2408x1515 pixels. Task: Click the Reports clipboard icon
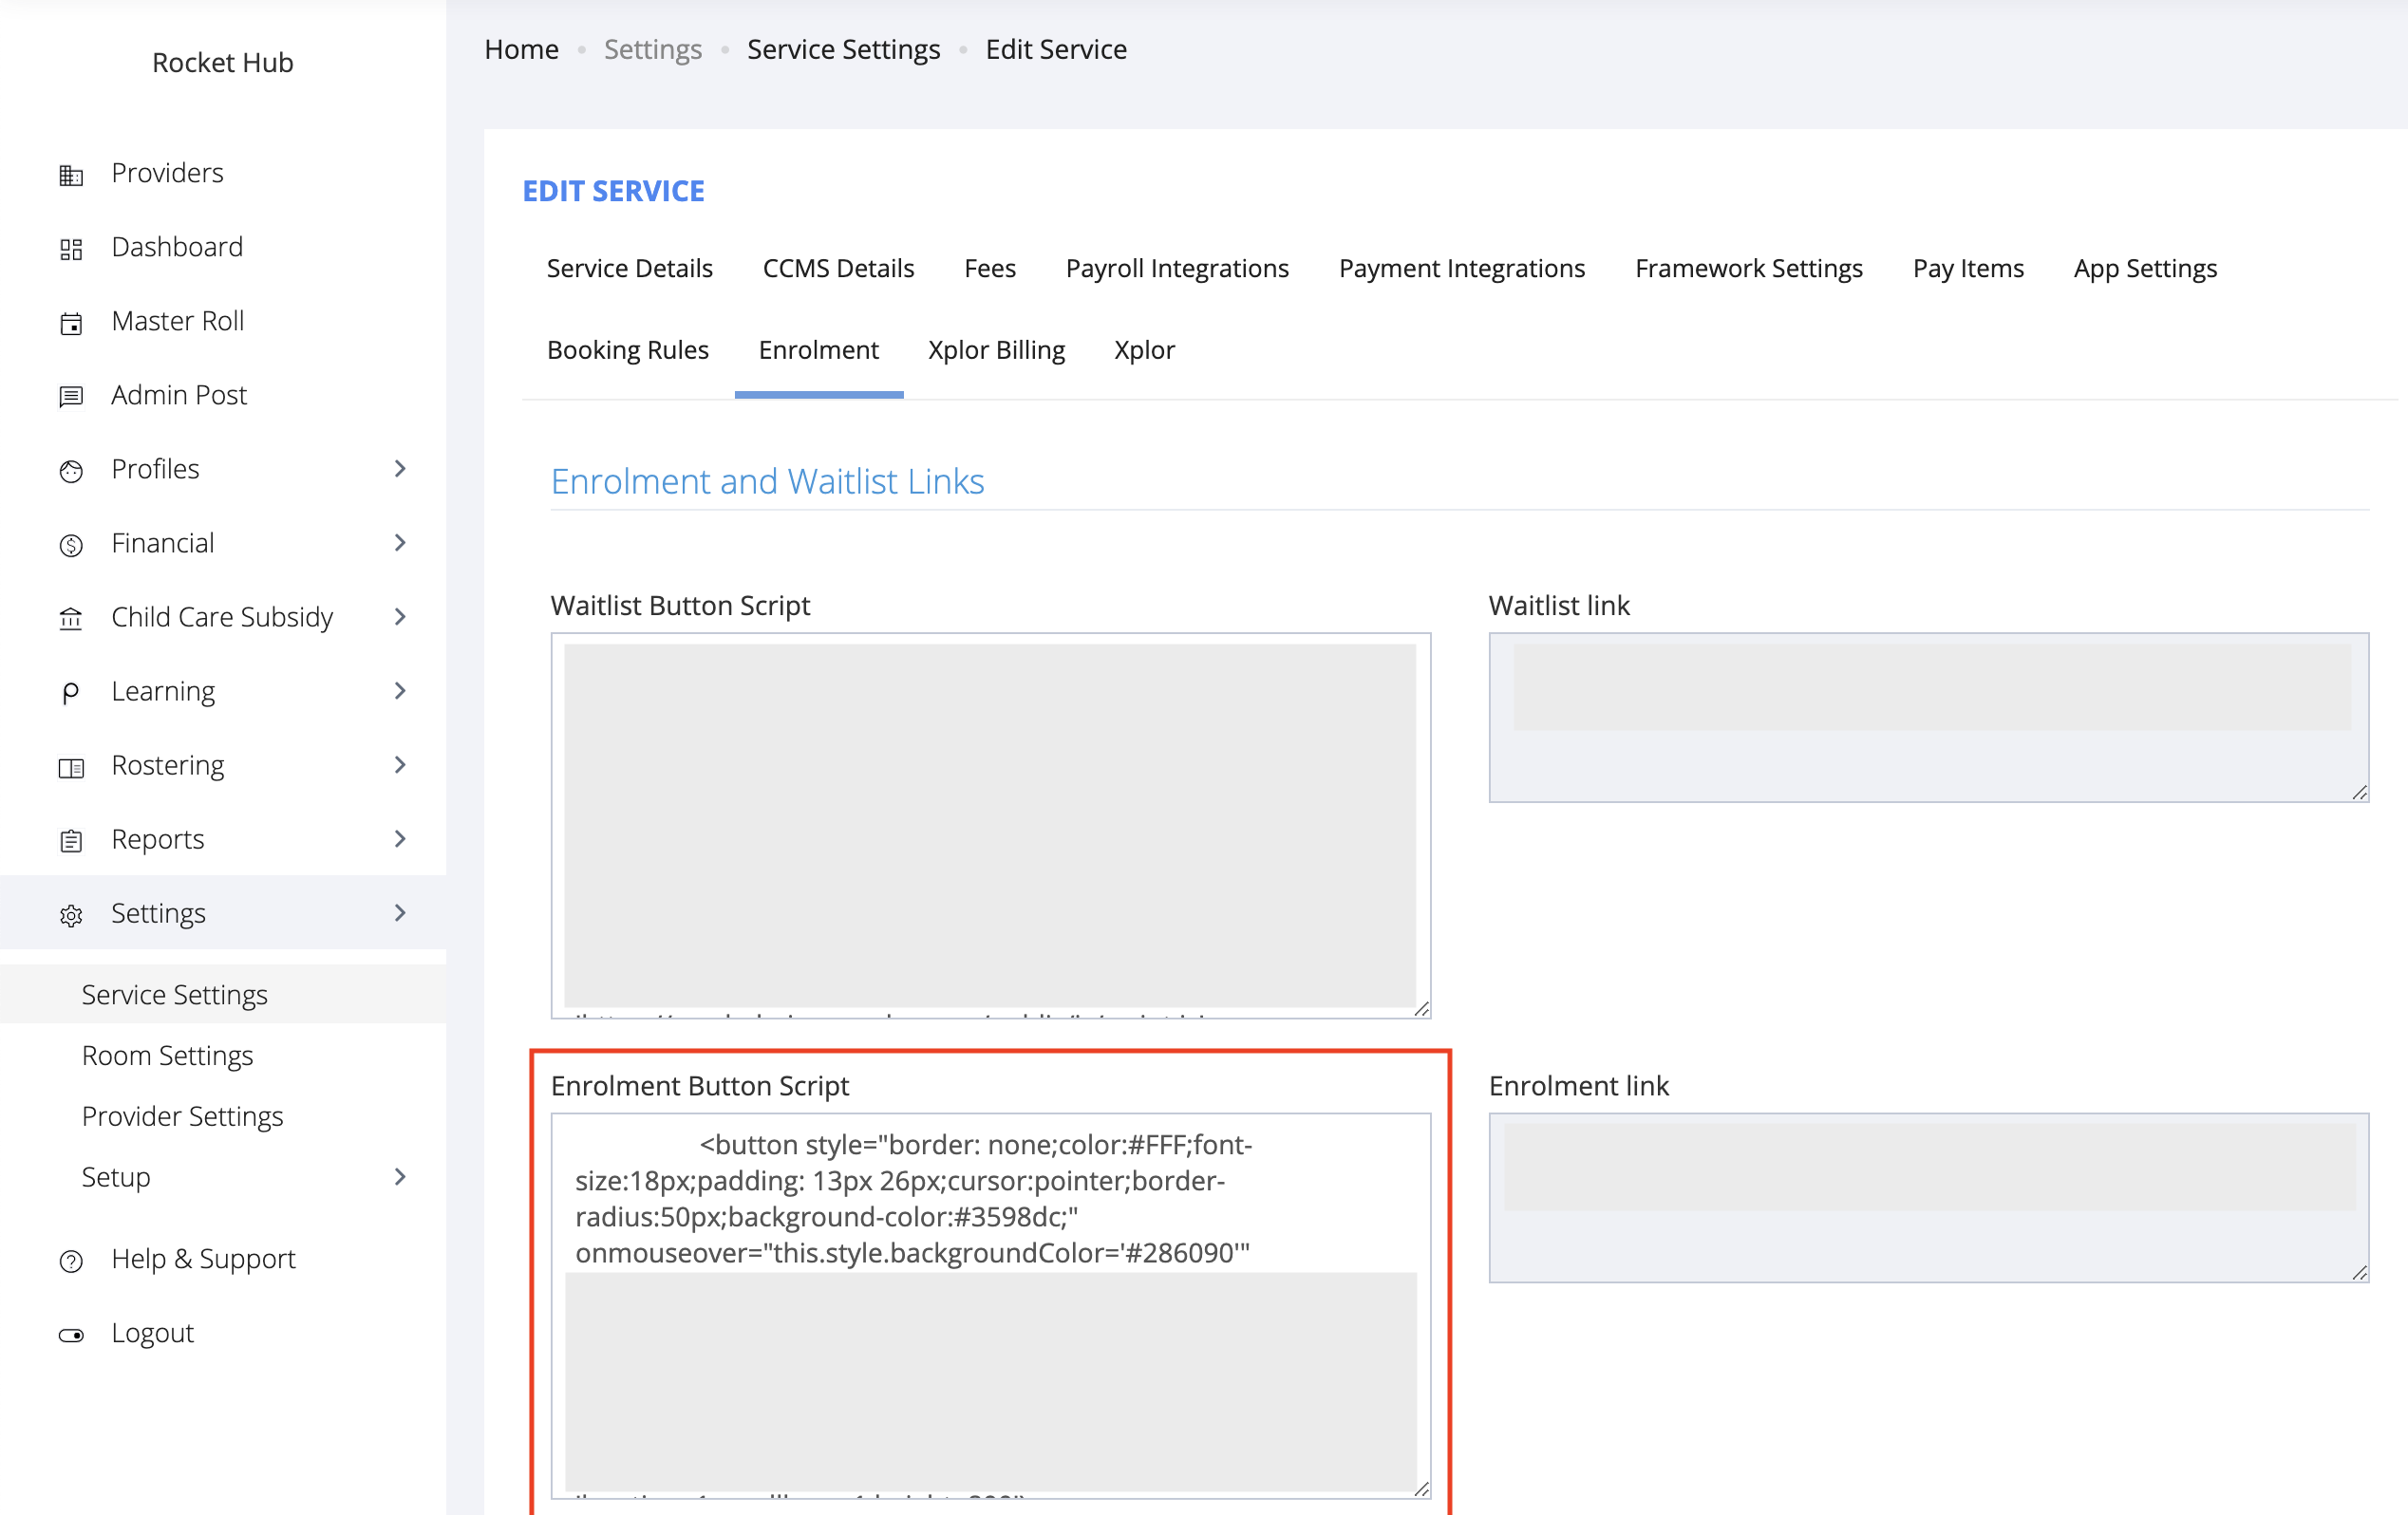(x=71, y=841)
